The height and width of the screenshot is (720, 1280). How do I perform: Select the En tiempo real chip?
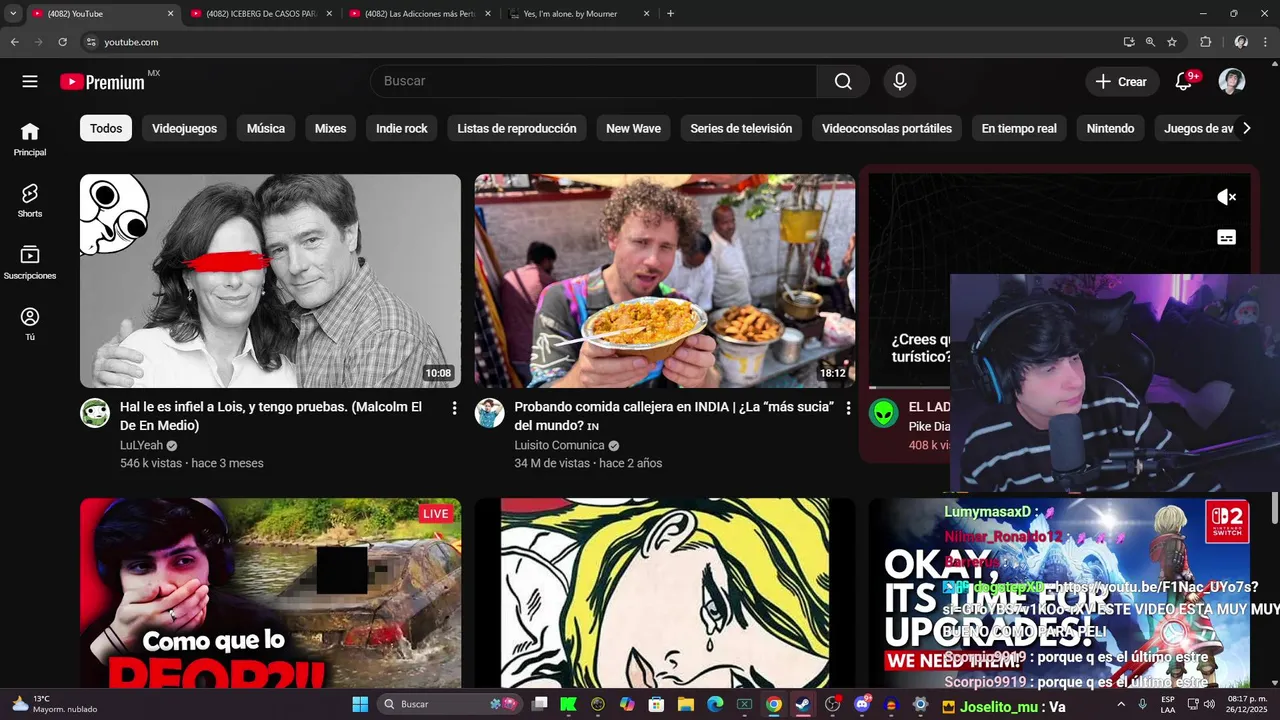(1019, 128)
